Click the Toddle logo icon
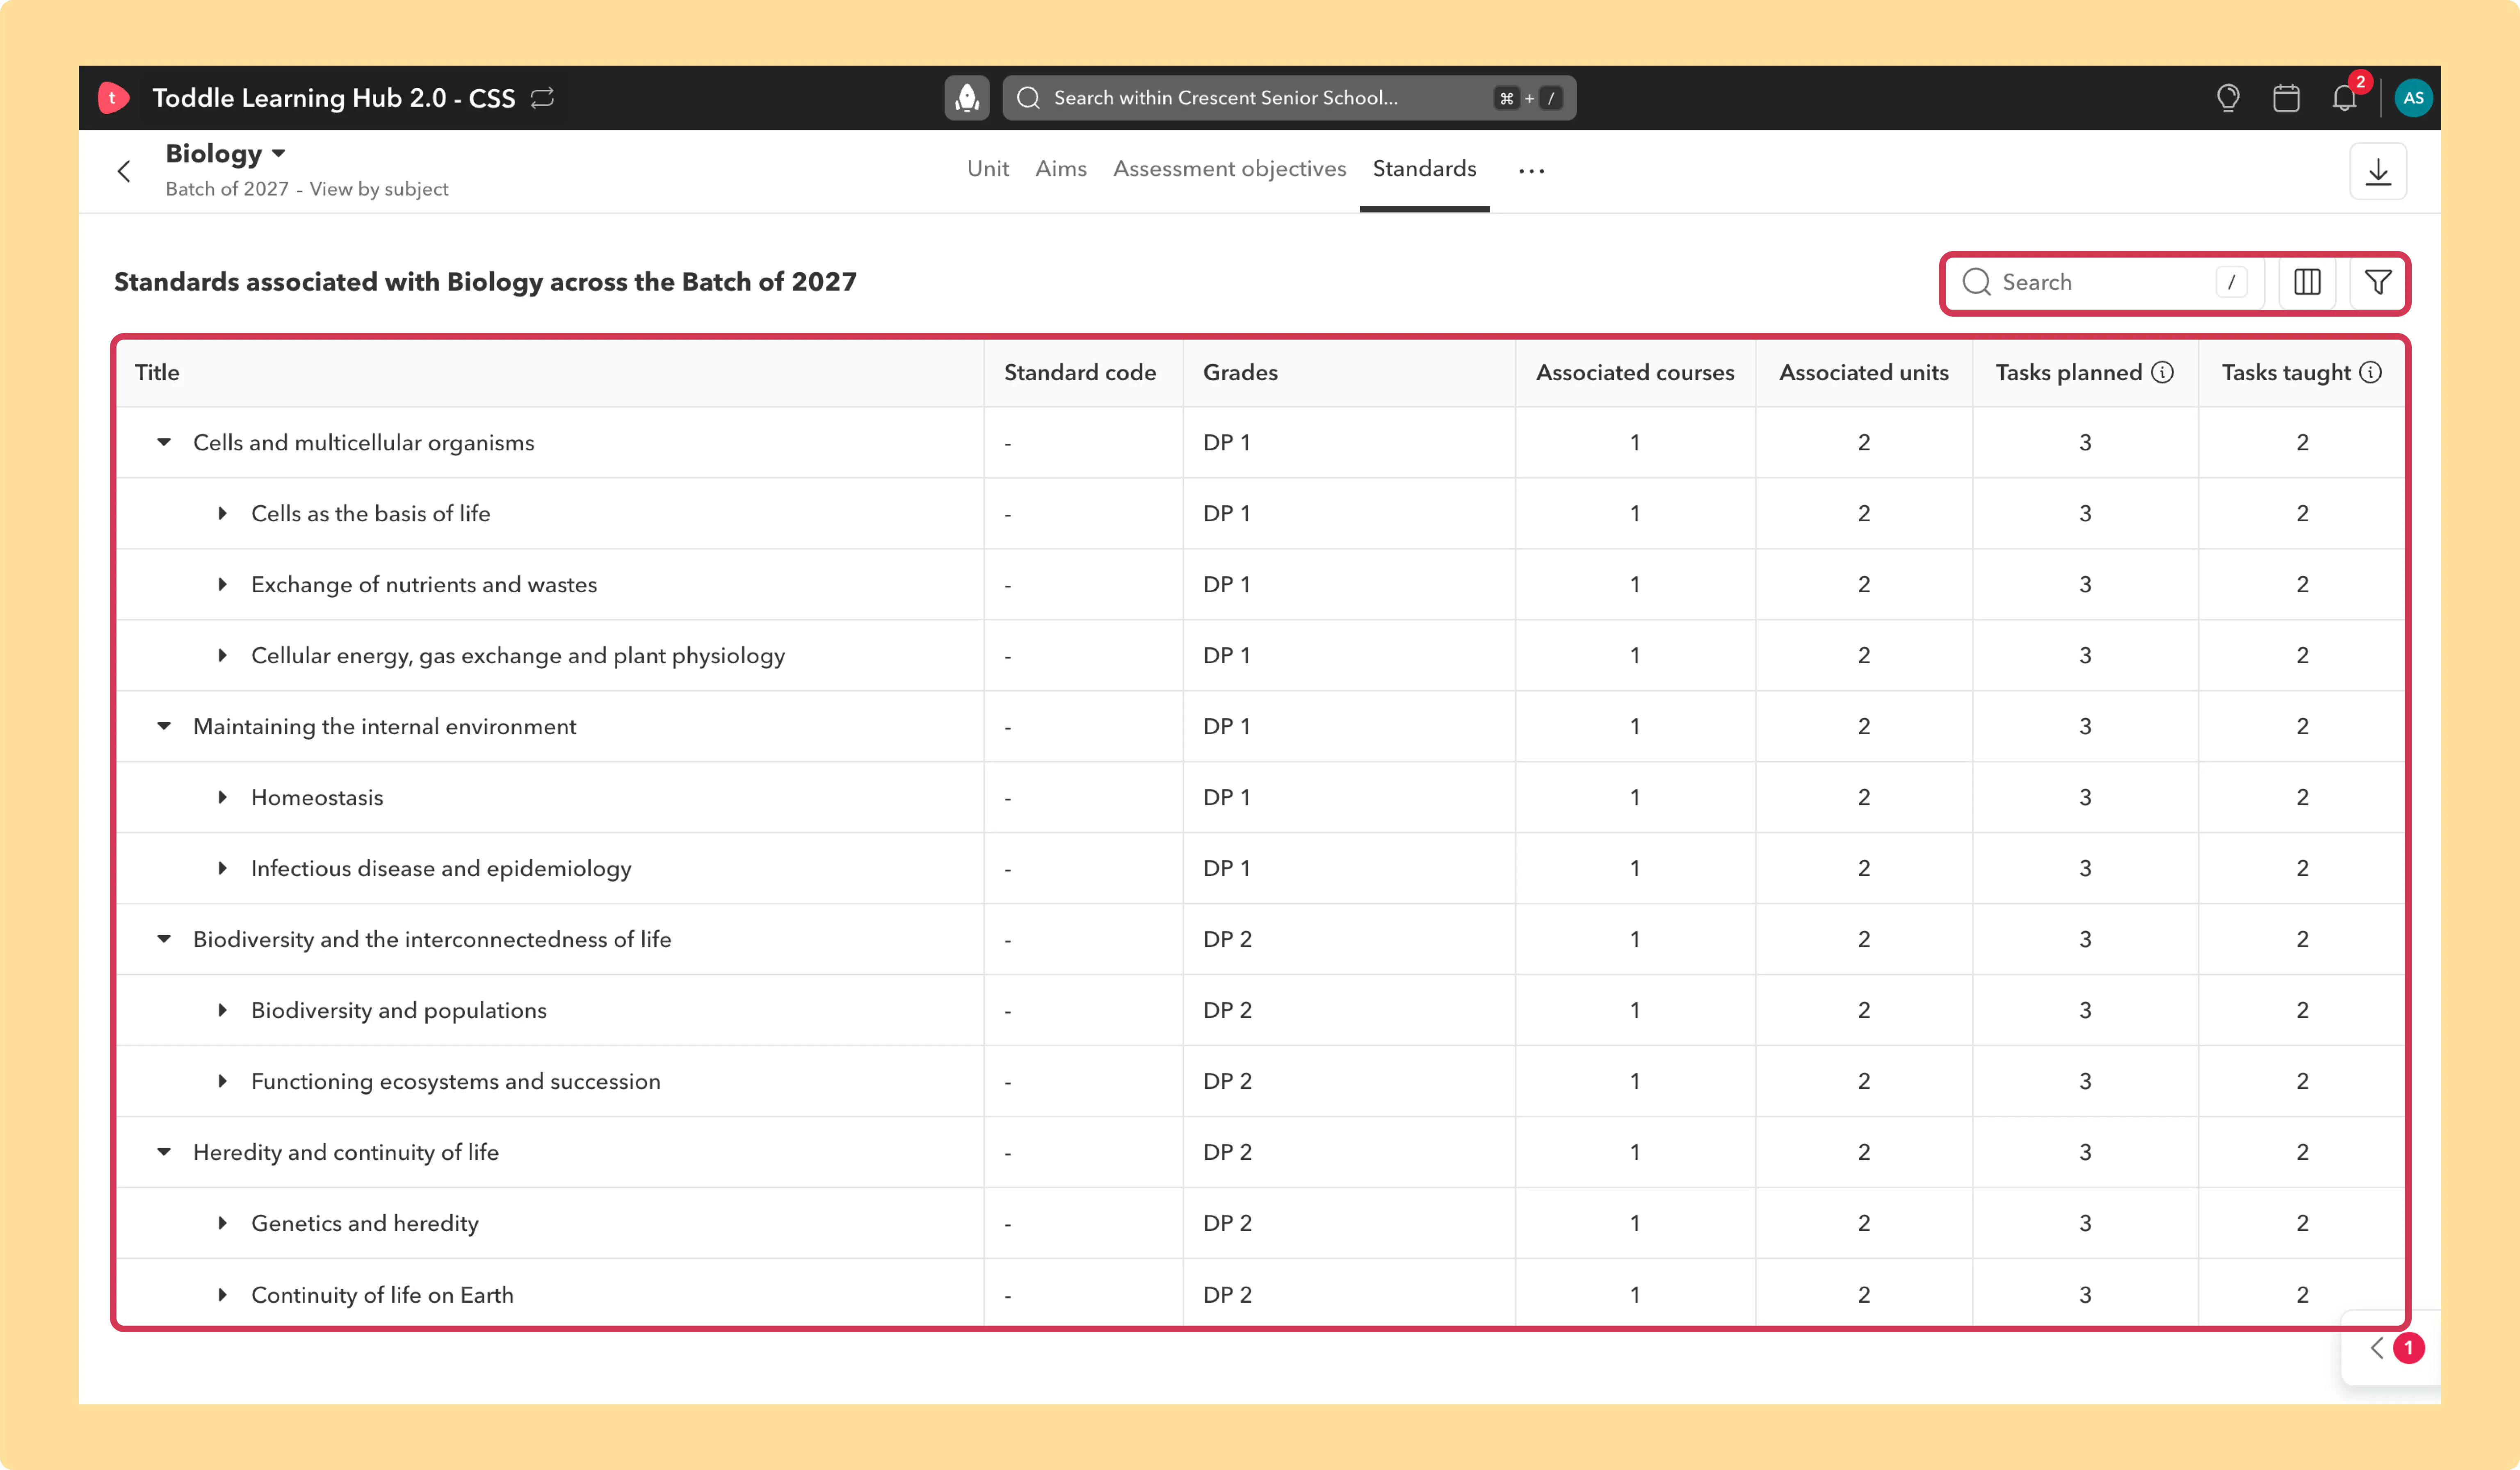The image size is (2520, 1470). pyautogui.click(x=113, y=98)
